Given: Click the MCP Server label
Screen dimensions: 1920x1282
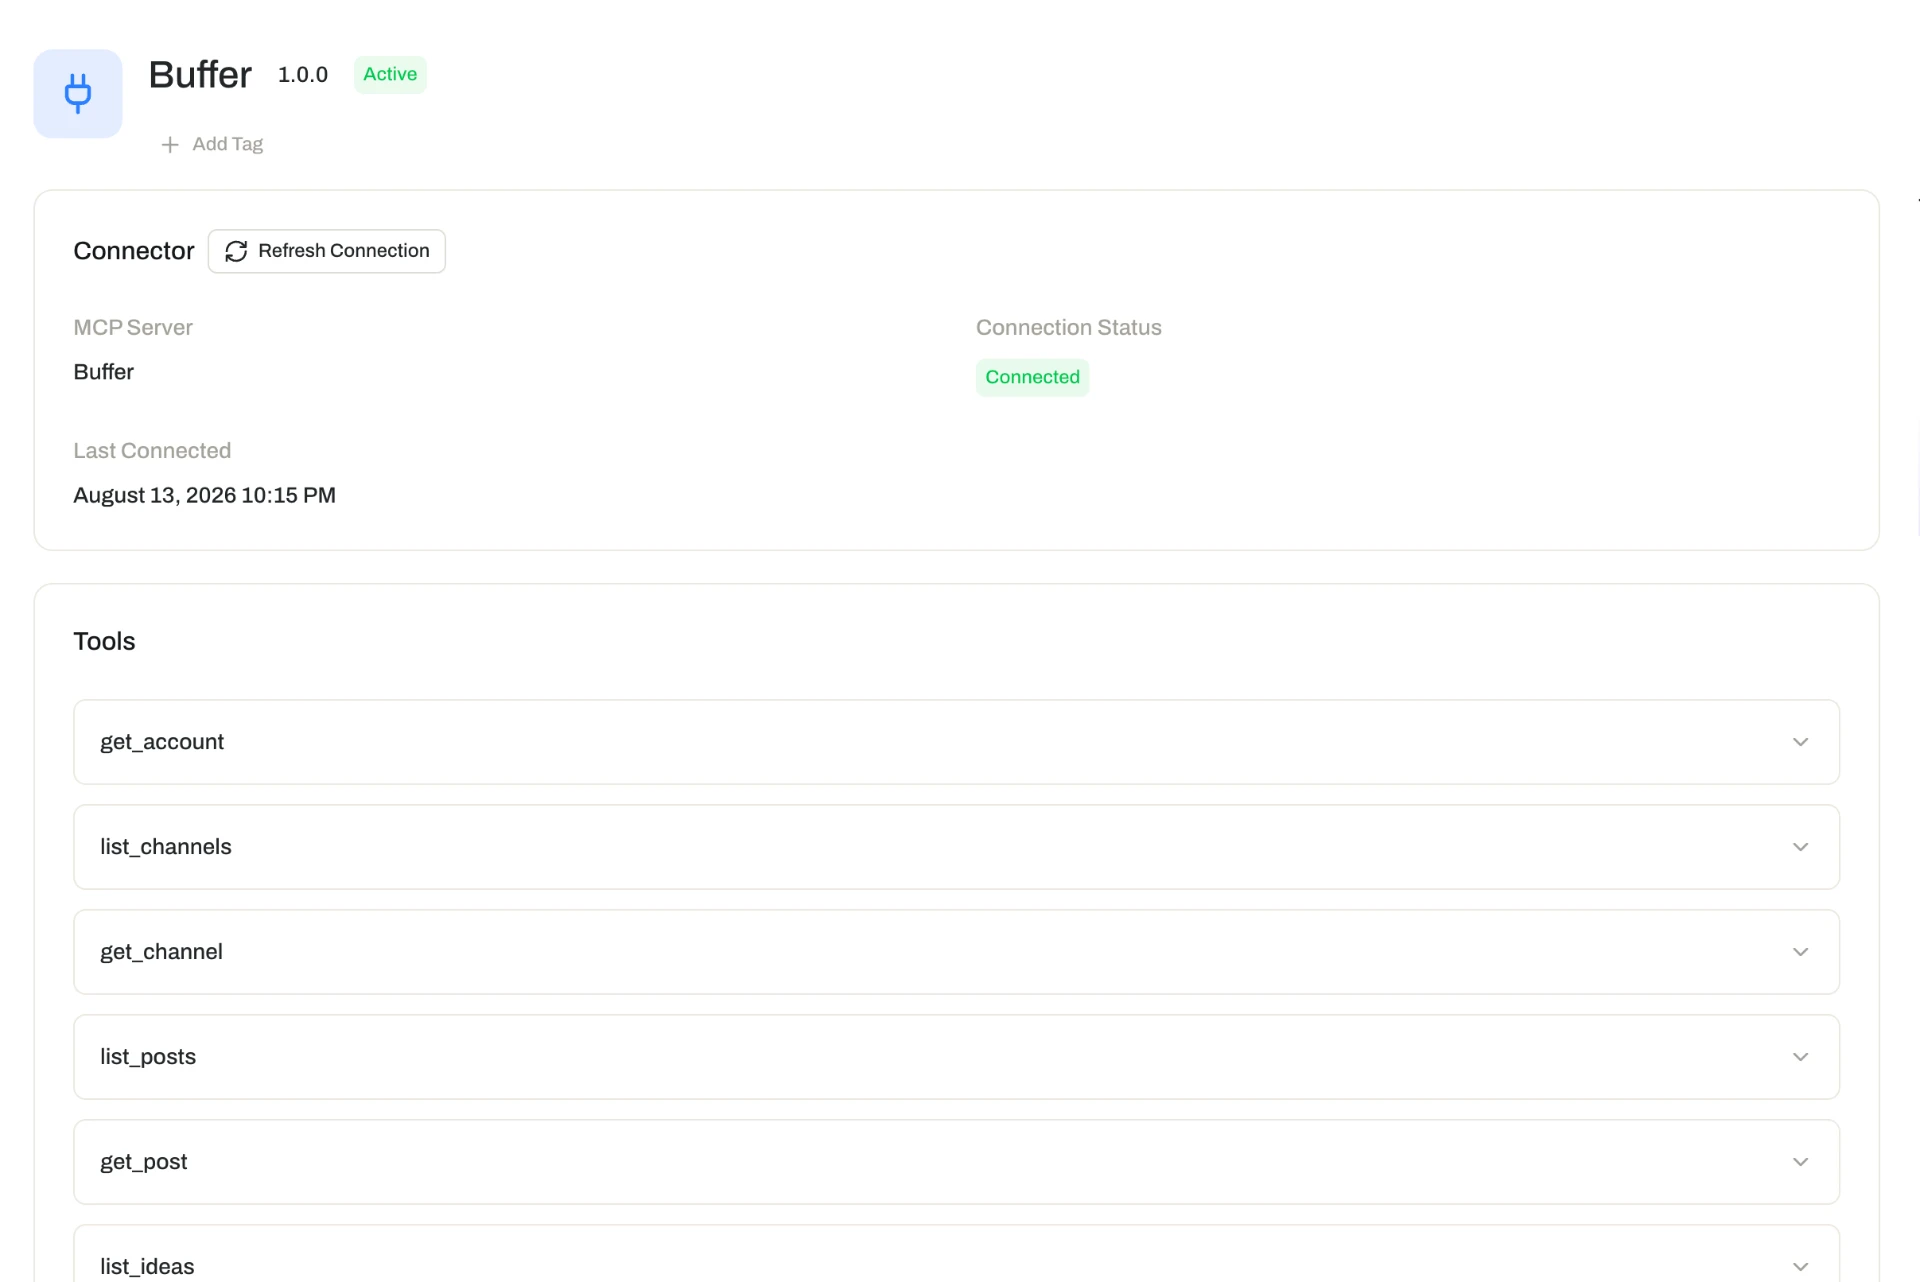Looking at the screenshot, I should click(x=133, y=328).
